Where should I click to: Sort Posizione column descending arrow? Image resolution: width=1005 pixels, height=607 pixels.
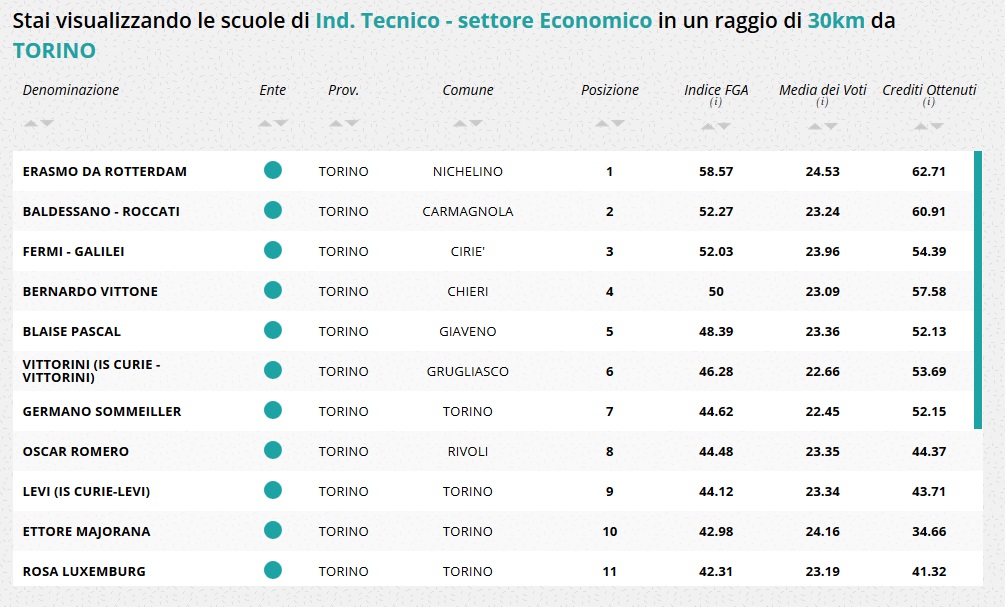click(x=618, y=123)
